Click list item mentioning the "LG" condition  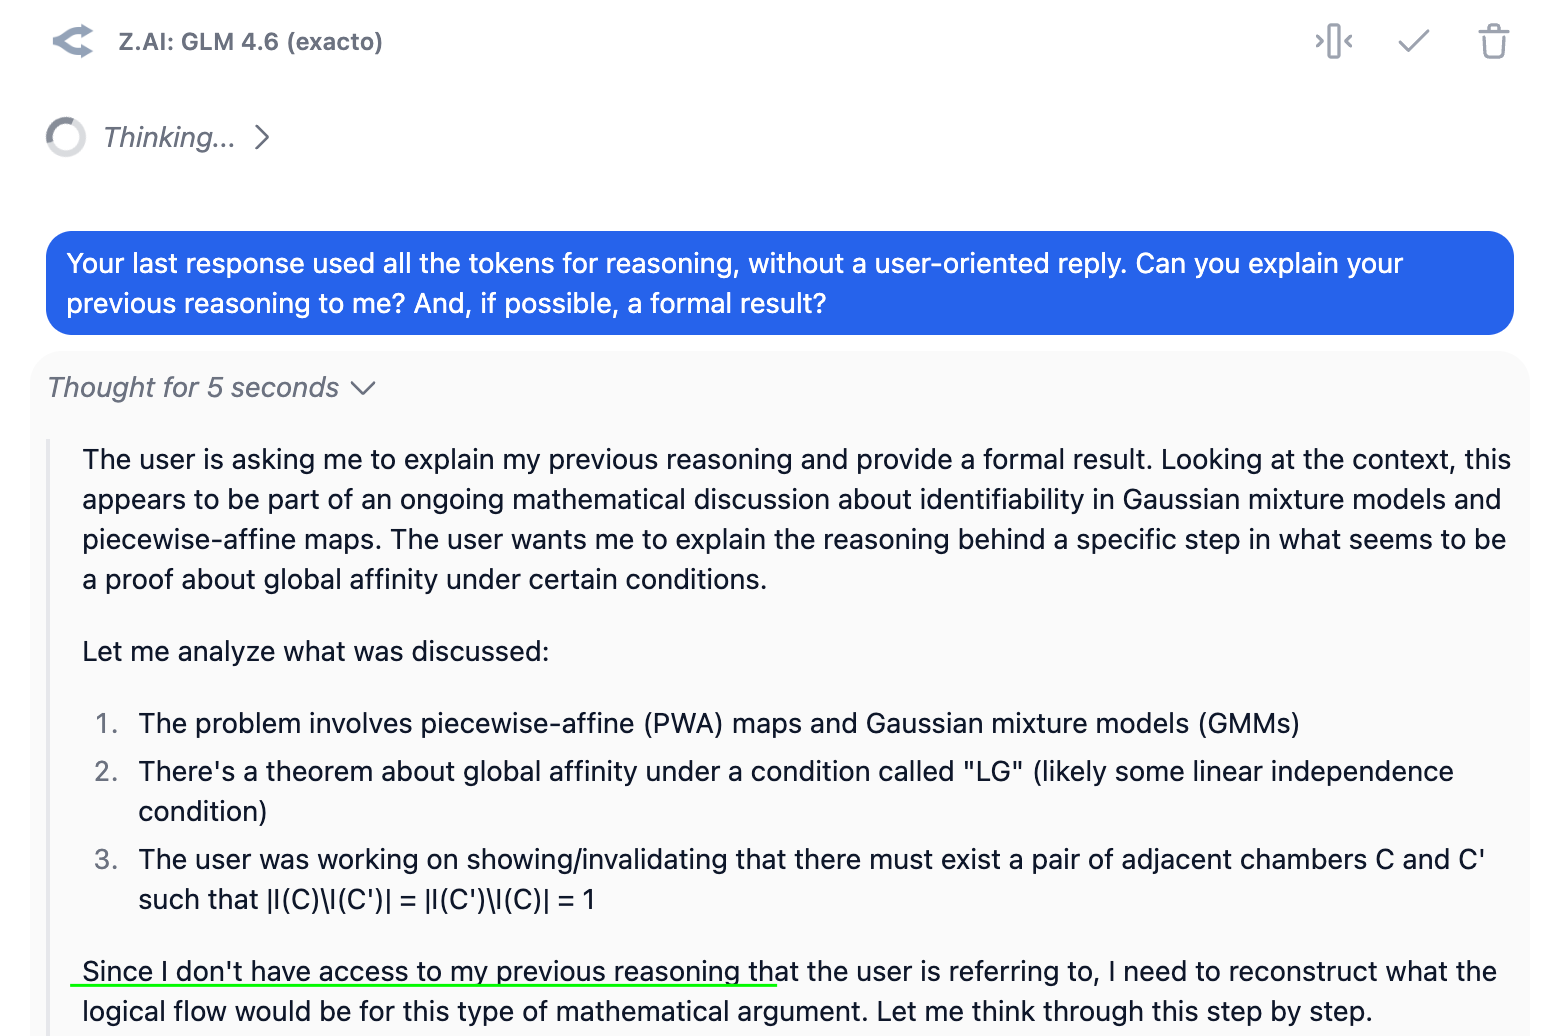(x=795, y=791)
